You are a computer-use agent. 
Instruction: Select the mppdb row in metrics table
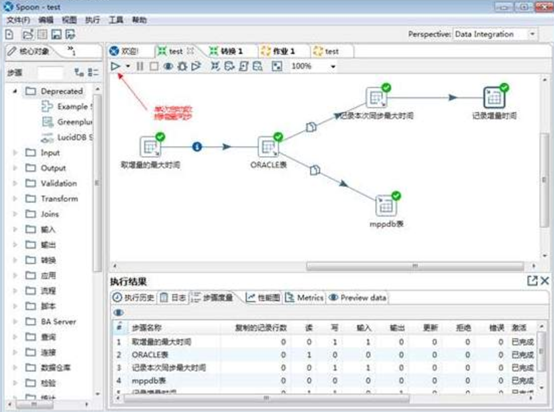tap(324, 381)
